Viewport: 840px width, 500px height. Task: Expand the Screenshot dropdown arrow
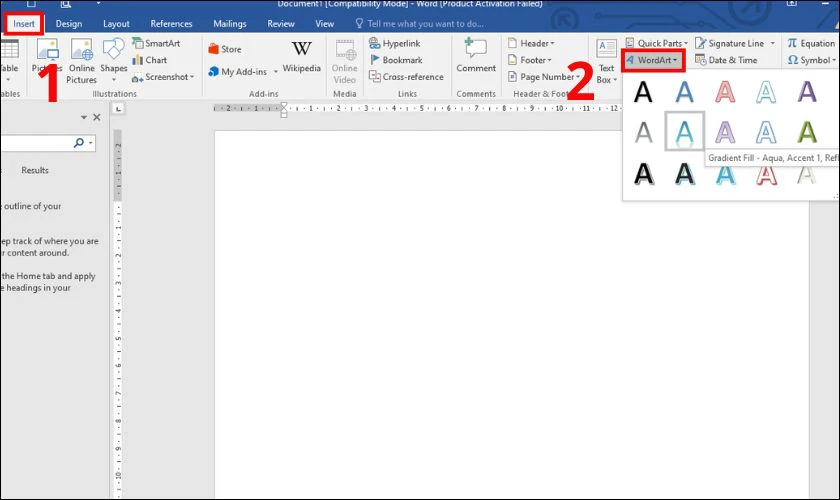192,77
